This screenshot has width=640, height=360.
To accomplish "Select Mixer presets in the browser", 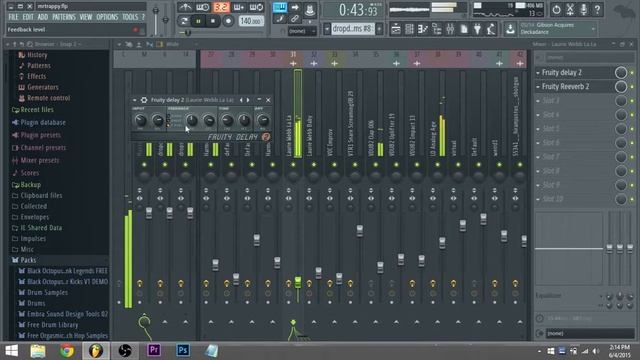I will click(x=40, y=160).
